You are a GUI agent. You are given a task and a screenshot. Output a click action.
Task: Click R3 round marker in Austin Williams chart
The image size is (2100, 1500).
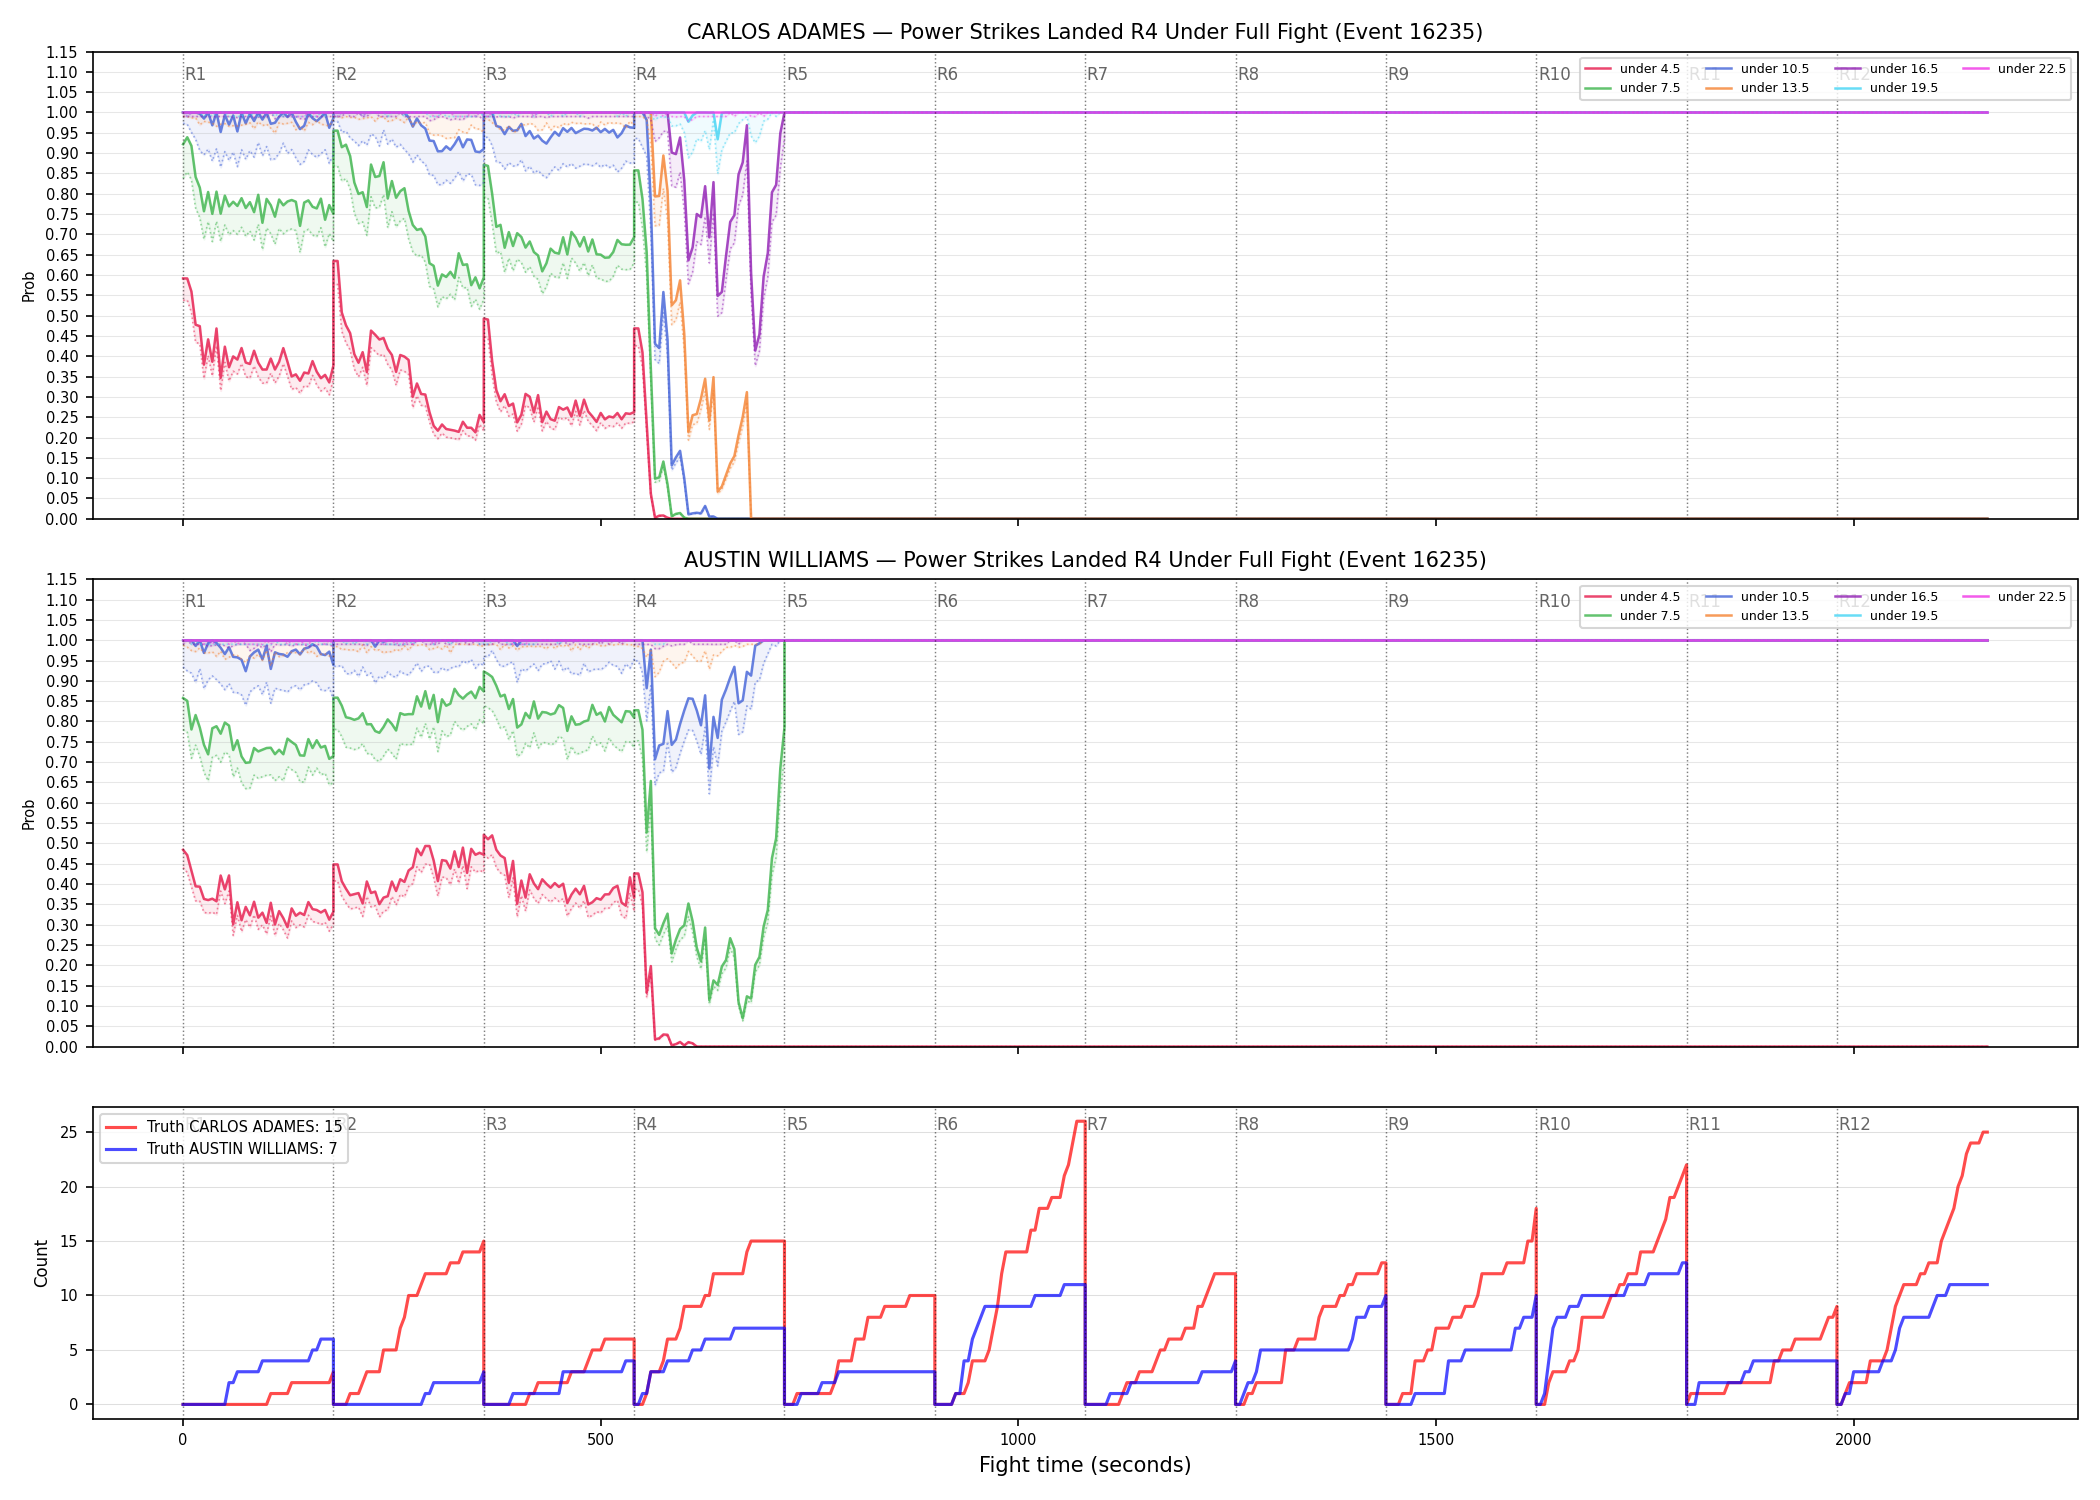coord(496,601)
